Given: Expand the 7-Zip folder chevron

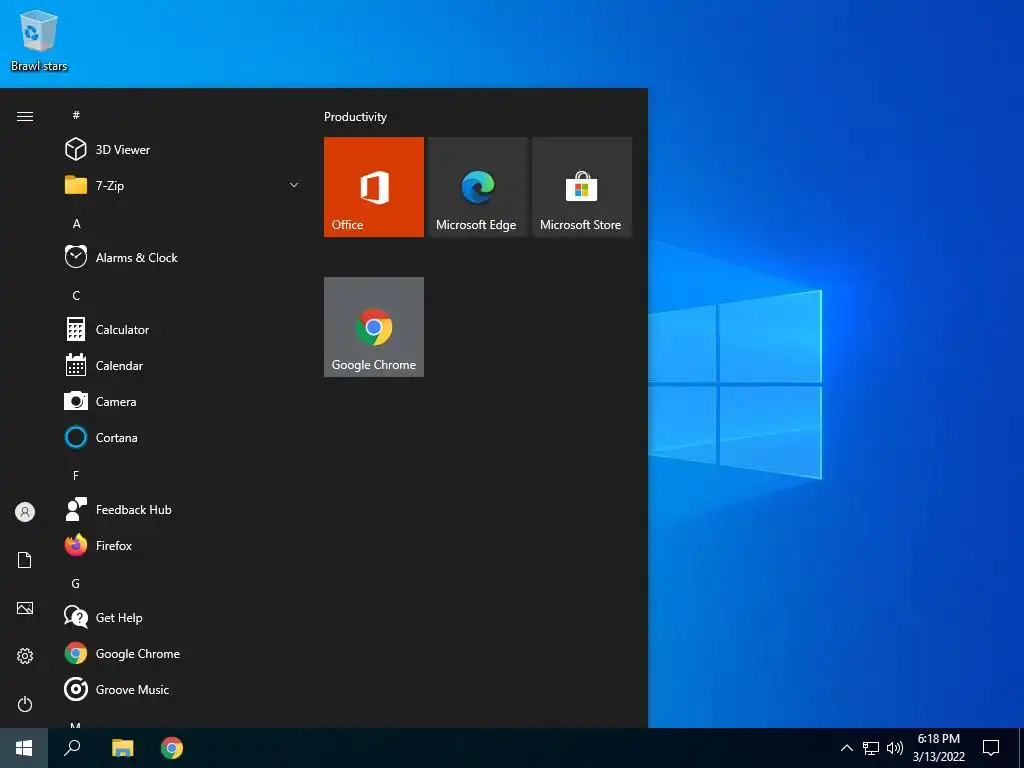Looking at the screenshot, I should tap(294, 185).
